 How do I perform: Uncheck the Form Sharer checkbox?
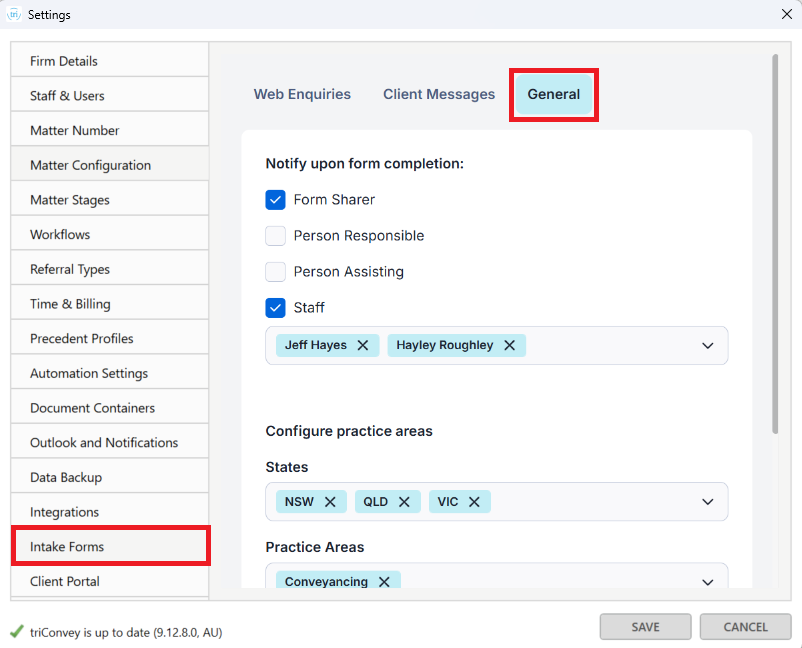[275, 200]
